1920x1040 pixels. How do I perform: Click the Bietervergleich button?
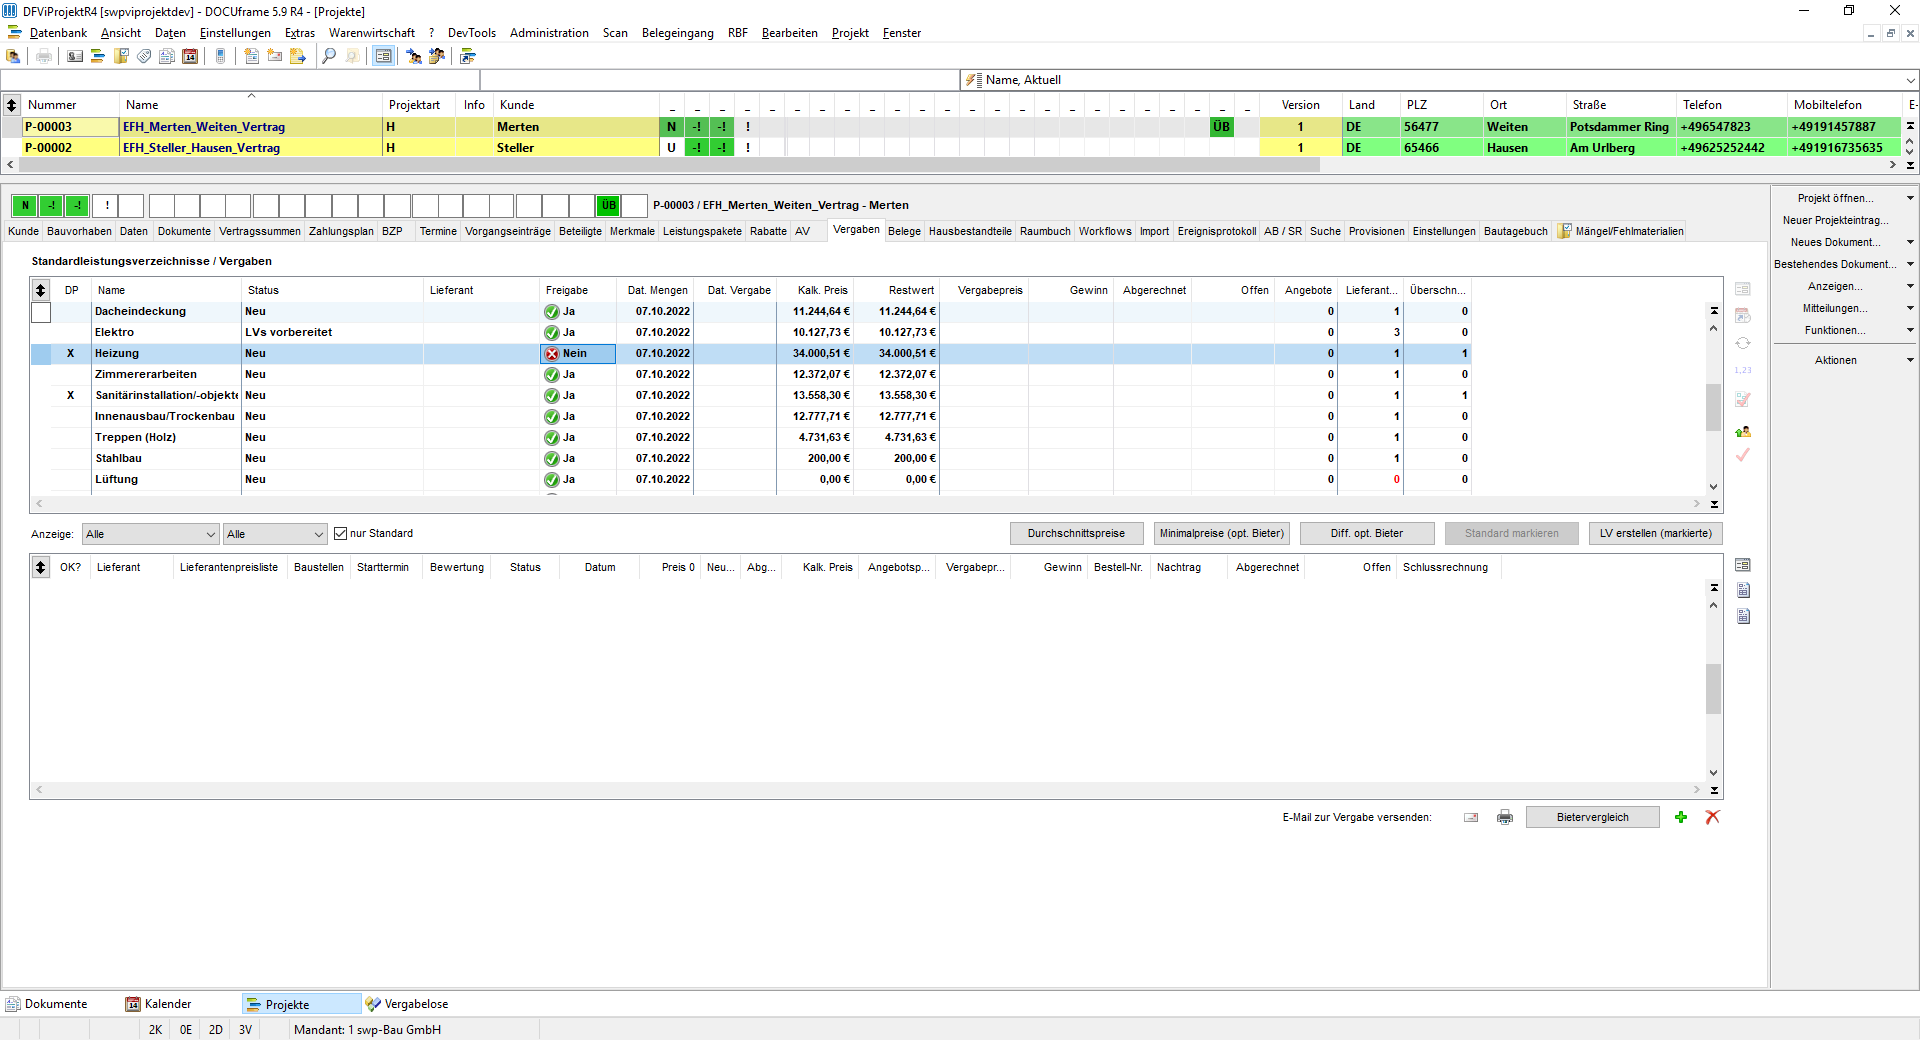pyautogui.click(x=1592, y=817)
